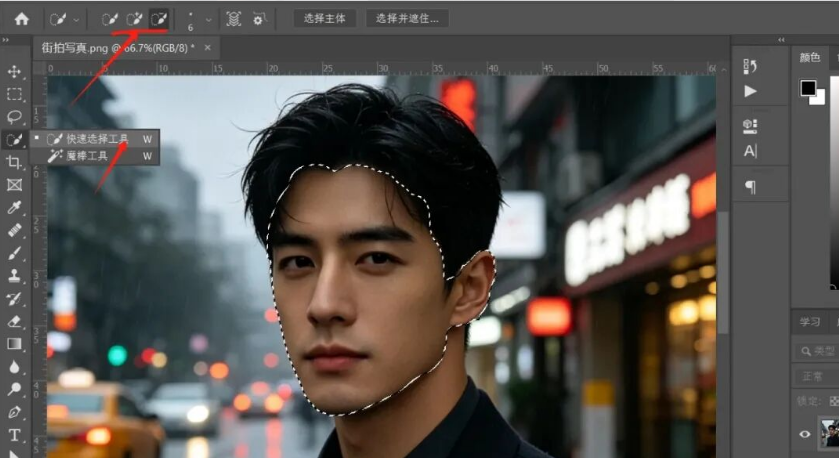Choose 魔棒工具 from the flyout
This screenshot has width=839, height=458.
95,156
